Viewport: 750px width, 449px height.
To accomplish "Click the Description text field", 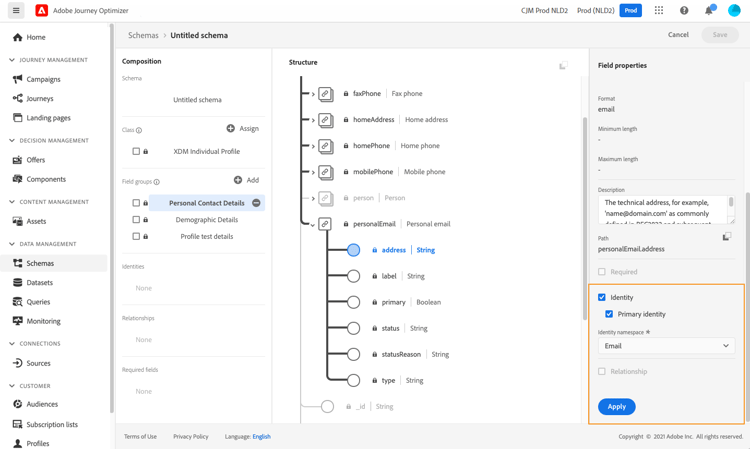I will pos(663,209).
